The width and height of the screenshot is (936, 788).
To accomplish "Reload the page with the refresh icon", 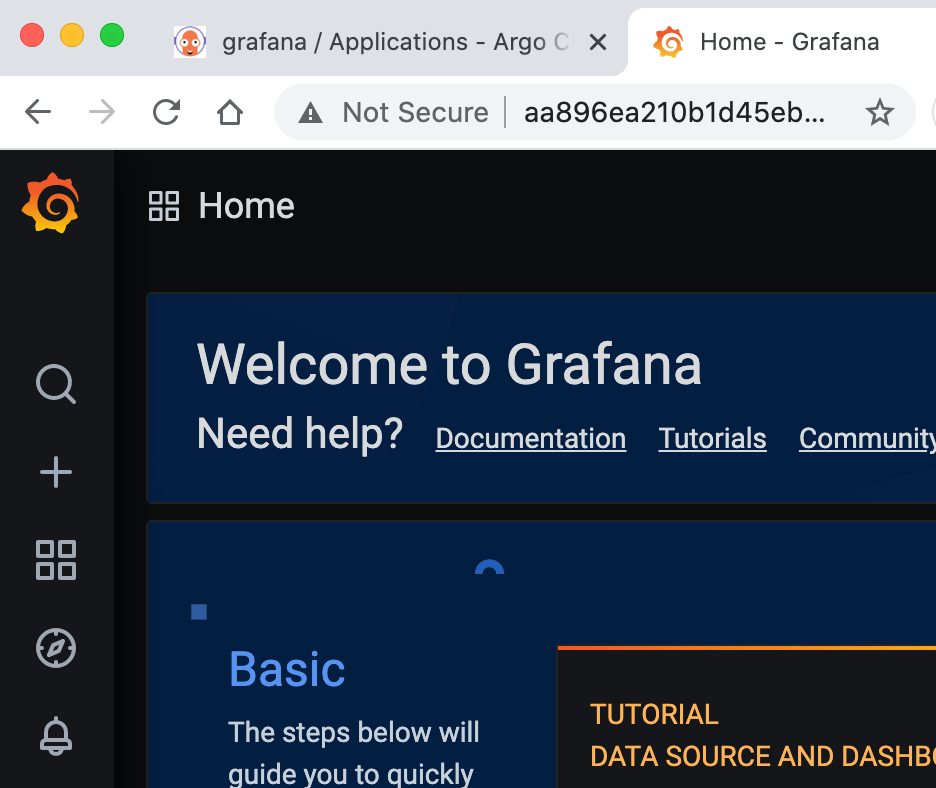I will (x=166, y=112).
